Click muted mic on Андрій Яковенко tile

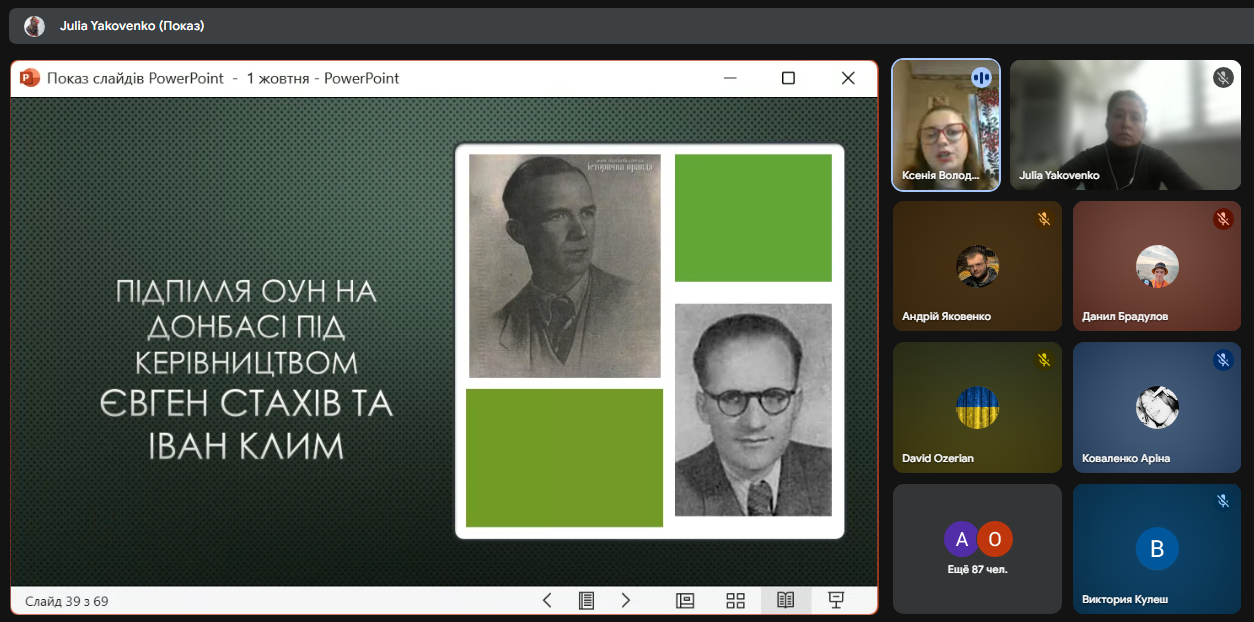[x=1044, y=219]
